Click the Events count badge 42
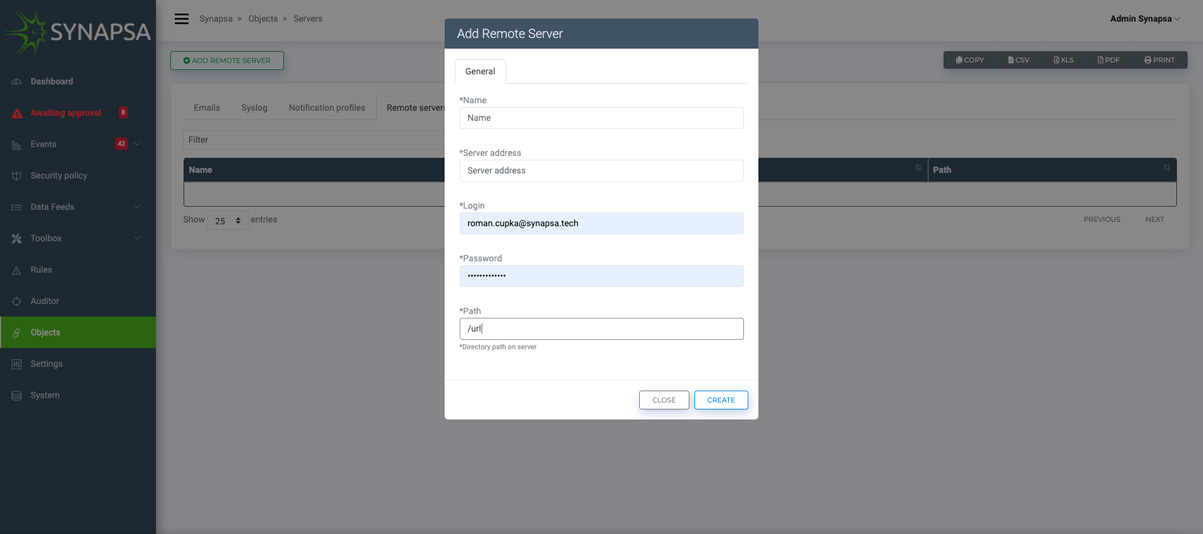This screenshot has width=1203, height=534. 121,144
